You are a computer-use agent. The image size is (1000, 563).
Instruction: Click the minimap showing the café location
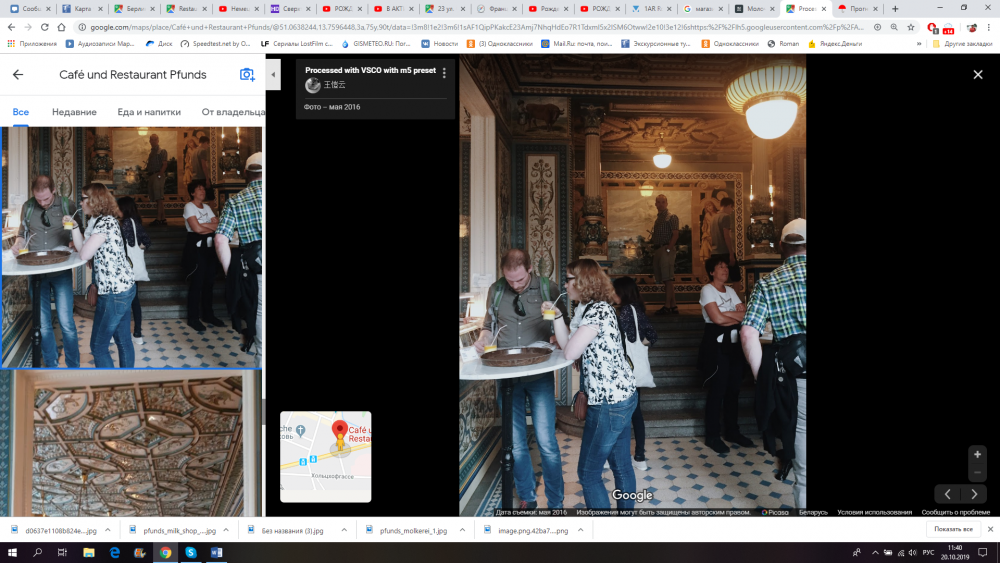[325, 456]
